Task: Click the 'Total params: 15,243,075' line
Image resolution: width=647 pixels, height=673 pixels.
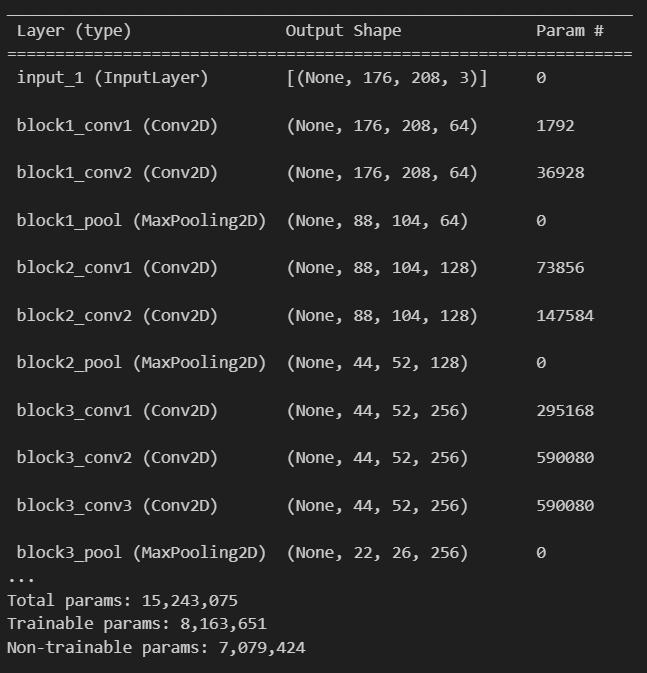Action: (122, 601)
